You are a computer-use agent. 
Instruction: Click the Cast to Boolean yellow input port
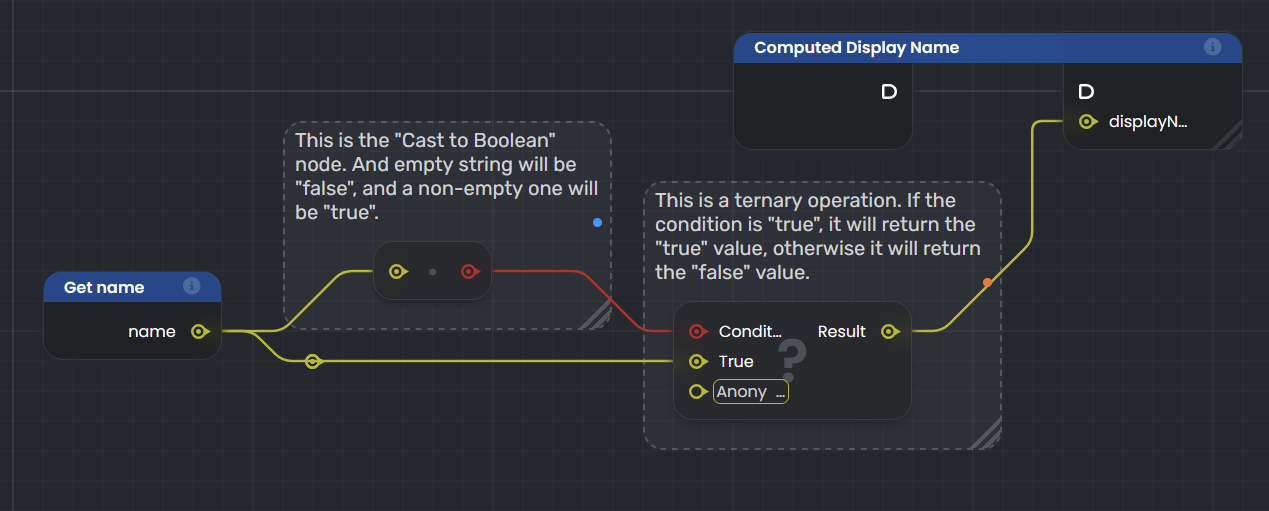coord(397,271)
